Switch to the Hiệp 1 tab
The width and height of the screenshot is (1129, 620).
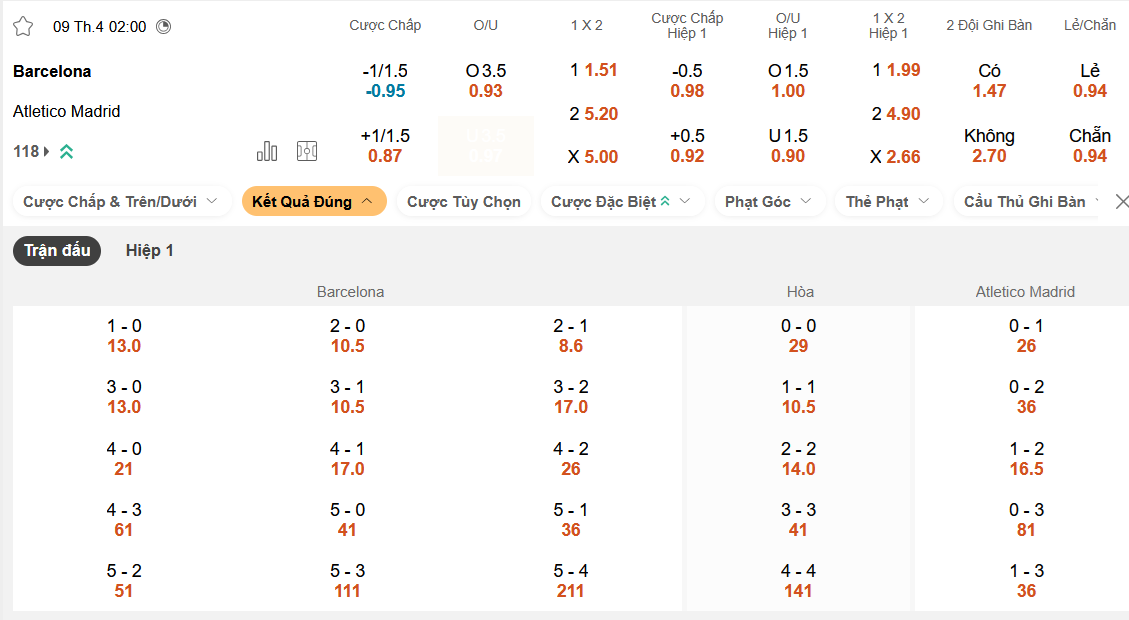(150, 250)
